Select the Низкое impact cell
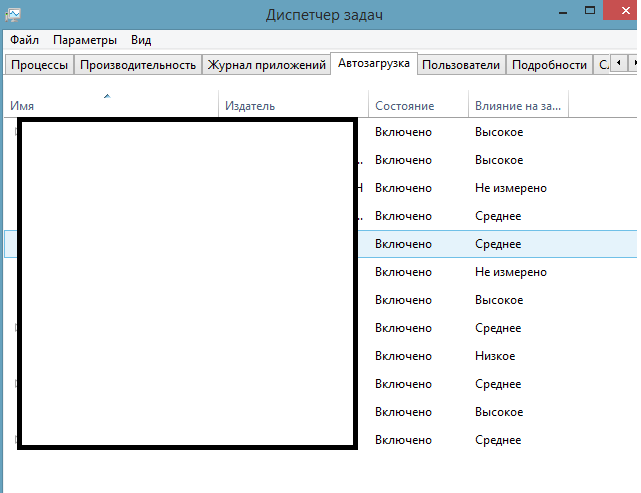The image size is (641, 493). (x=495, y=356)
